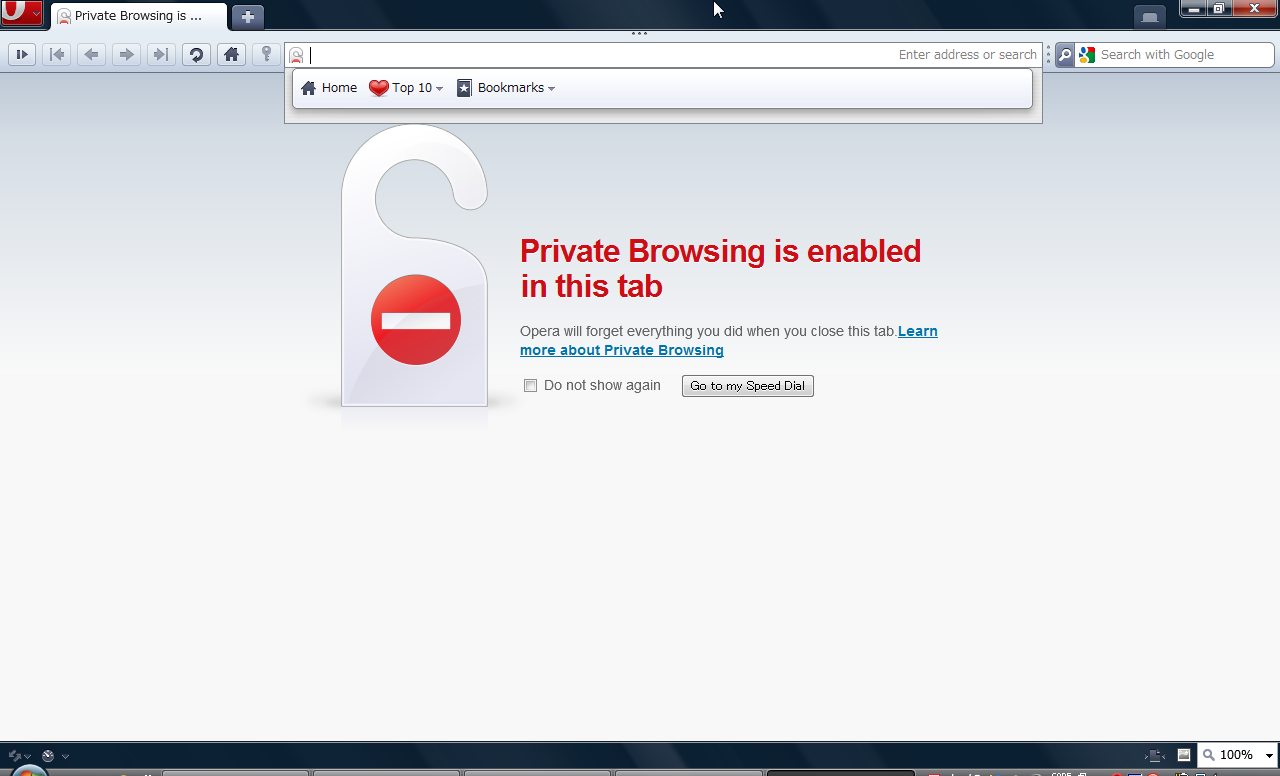Toggle images with the status bar image icon
1280x776 pixels.
pos(1184,755)
